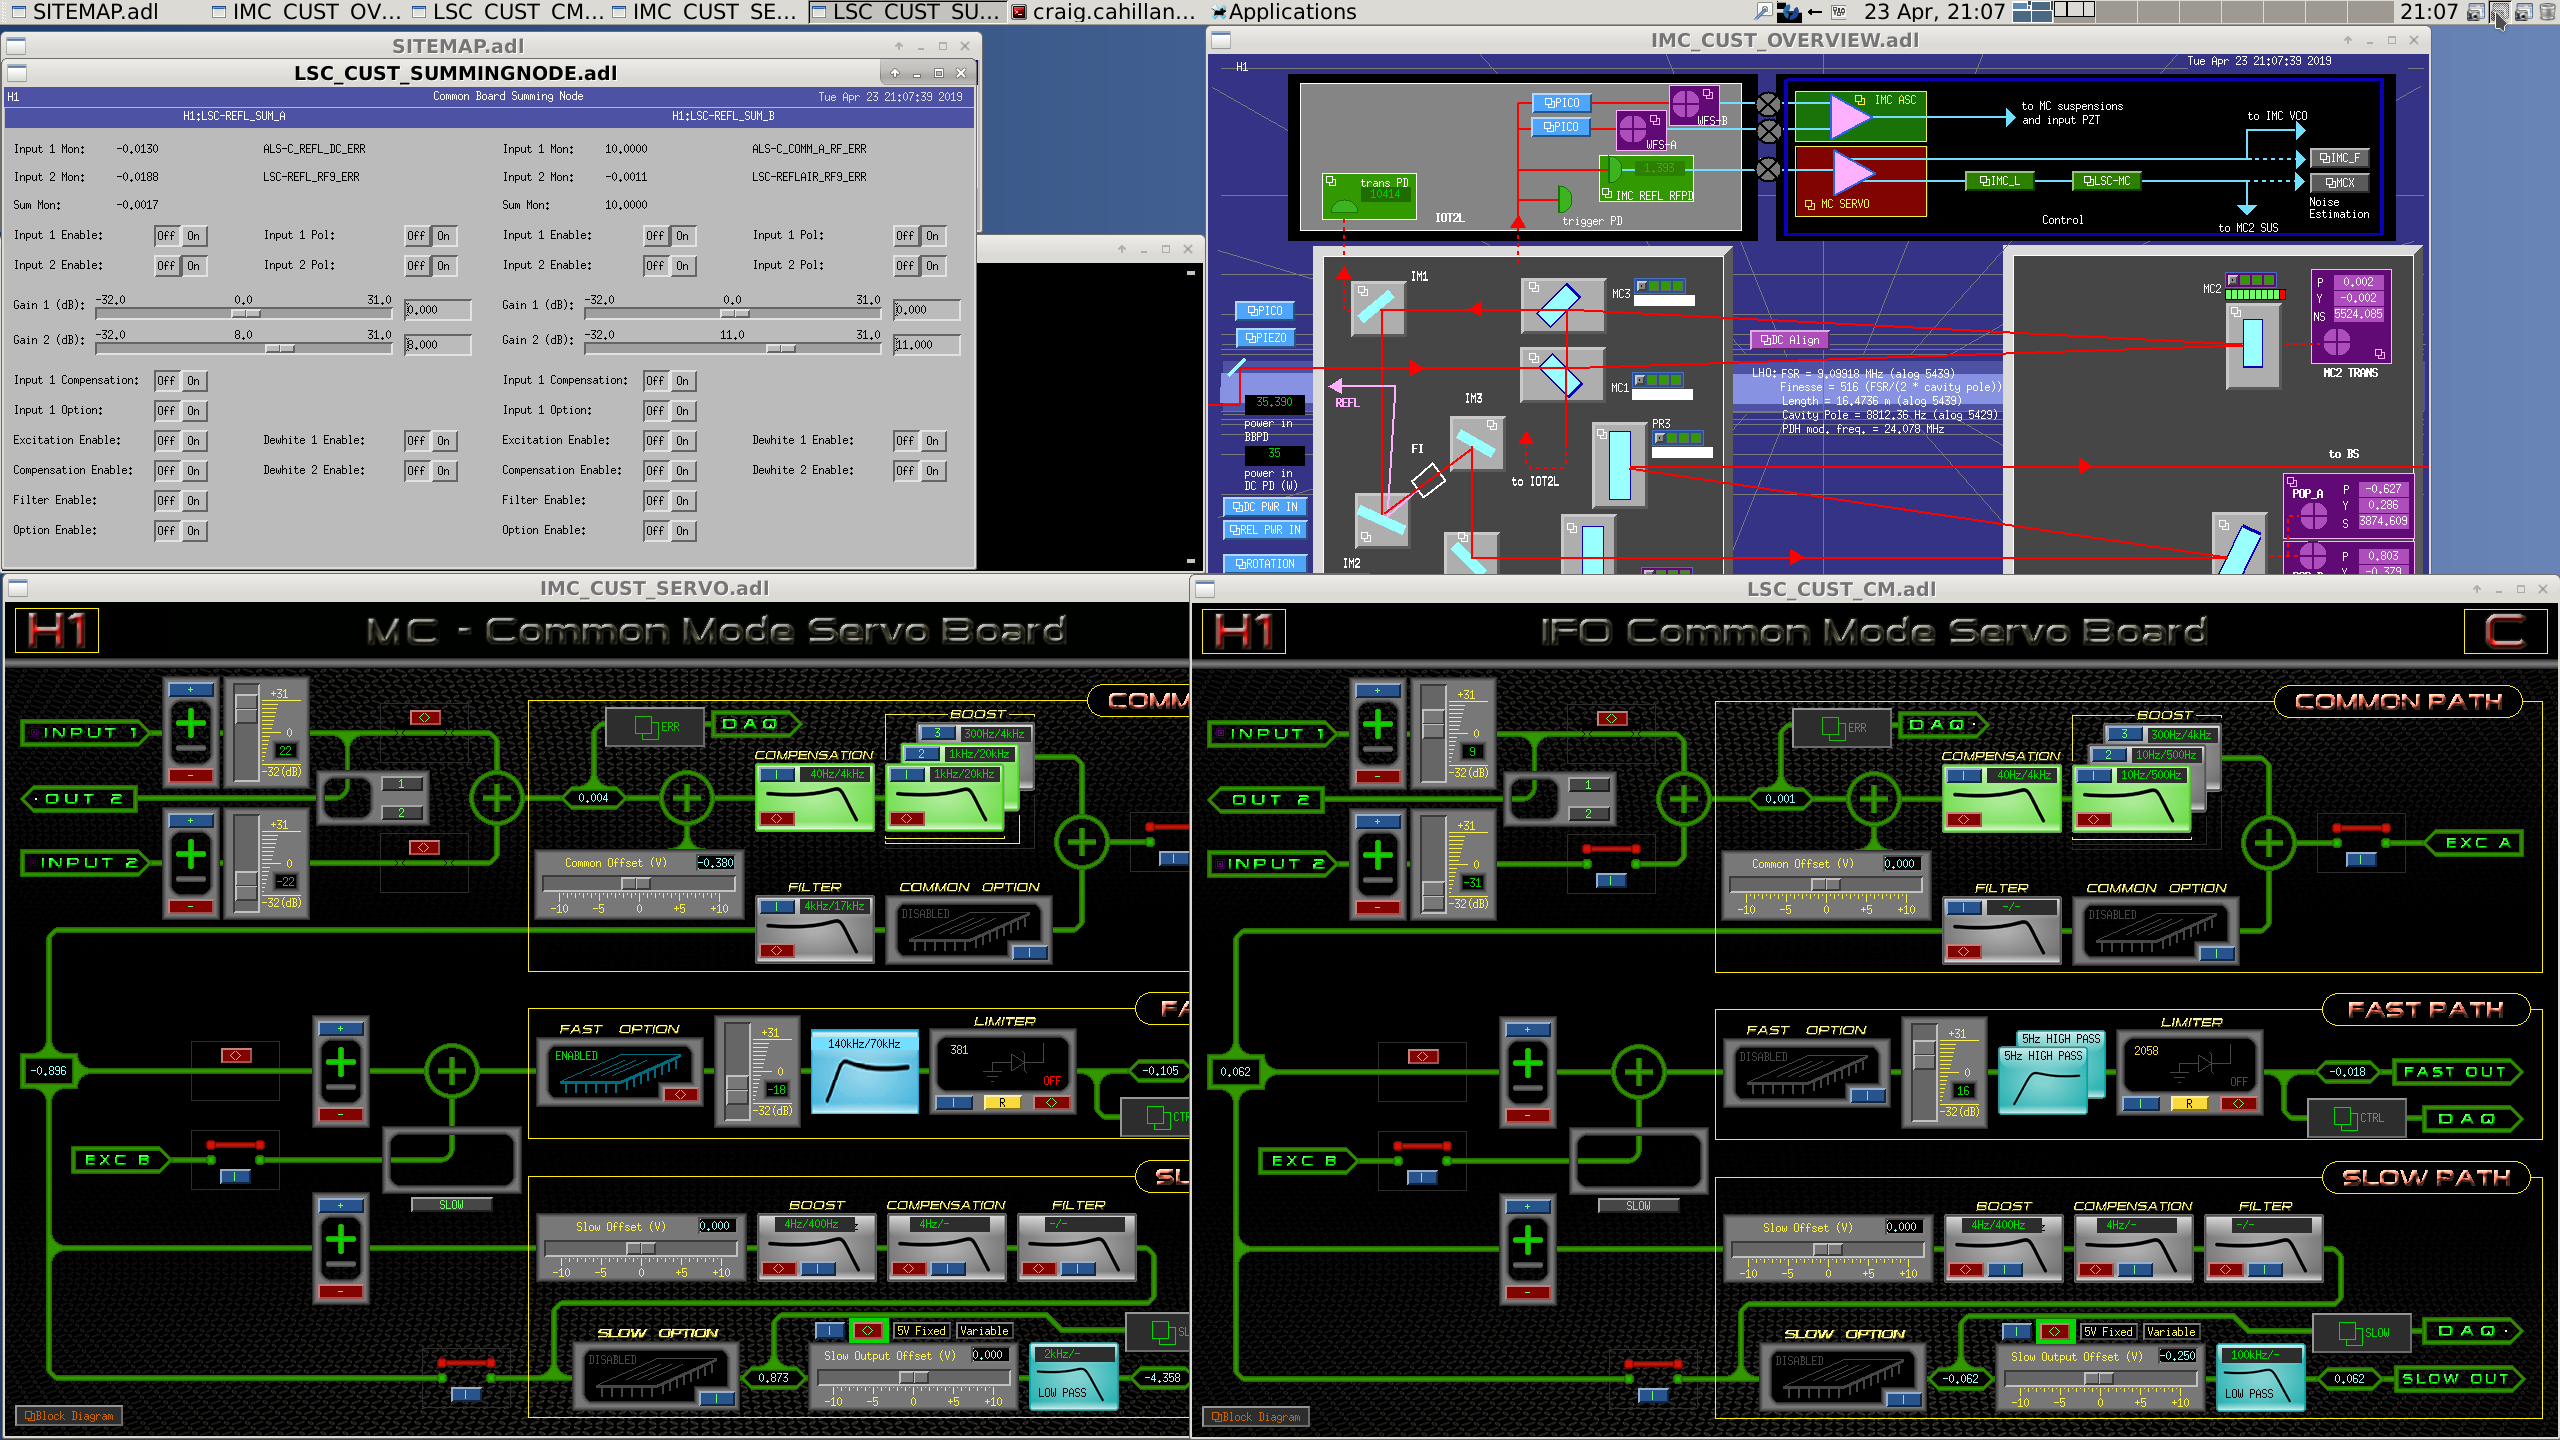2560x1440 pixels.
Task: Click the SLOW button in LSC CM
Action: (1638, 1206)
